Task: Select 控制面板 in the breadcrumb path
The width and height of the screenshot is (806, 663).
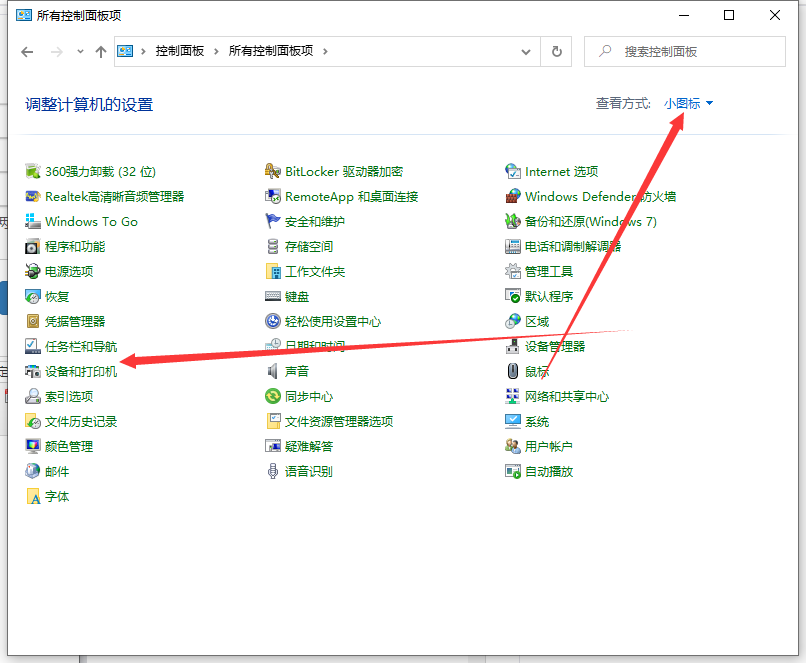Action: pos(179,51)
